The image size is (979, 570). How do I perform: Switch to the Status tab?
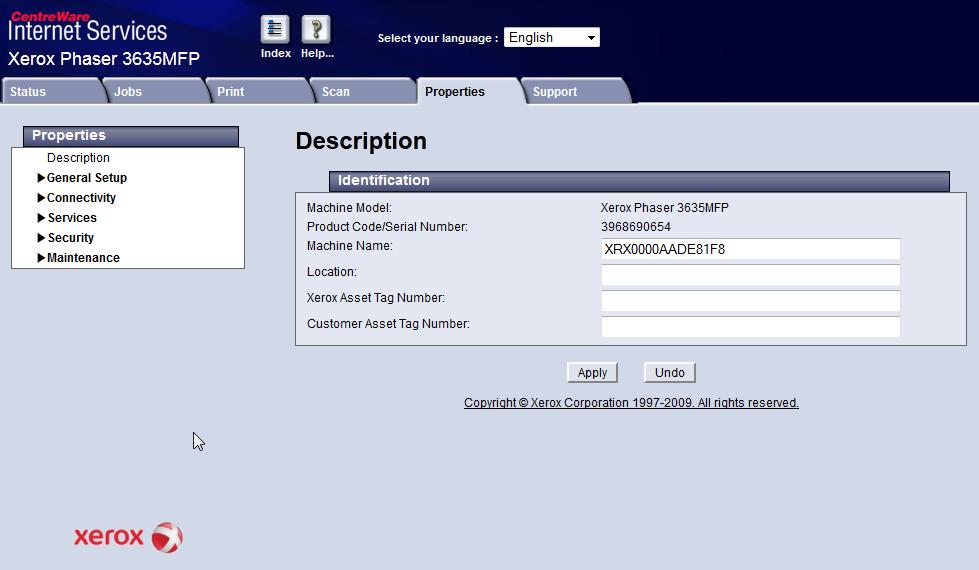coord(52,92)
